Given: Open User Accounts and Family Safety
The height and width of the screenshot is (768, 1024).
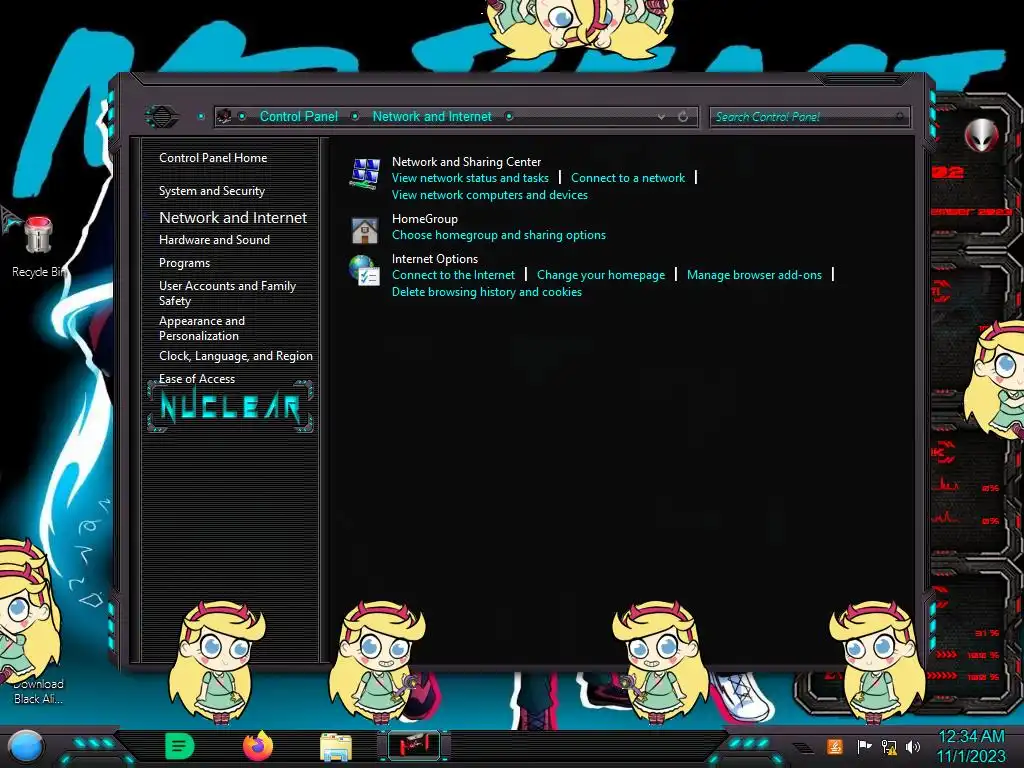Looking at the screenshot, I should (x=227, y=293).
